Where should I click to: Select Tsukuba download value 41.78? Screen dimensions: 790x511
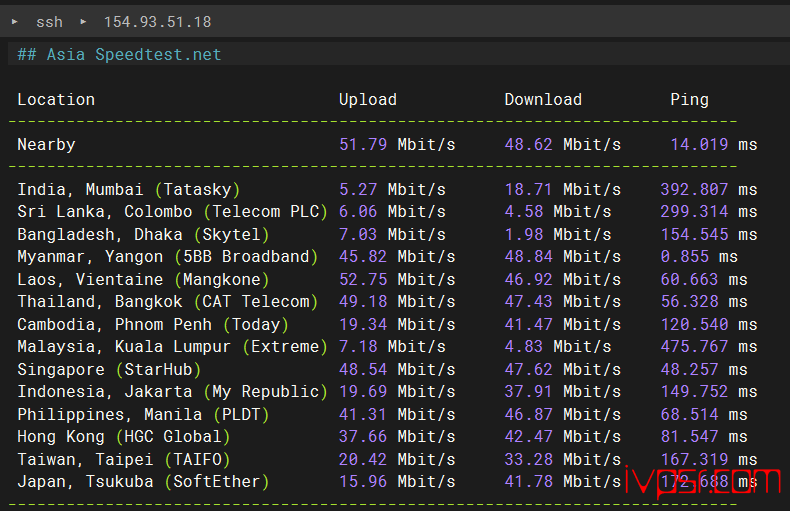click(x=529, y=482)
